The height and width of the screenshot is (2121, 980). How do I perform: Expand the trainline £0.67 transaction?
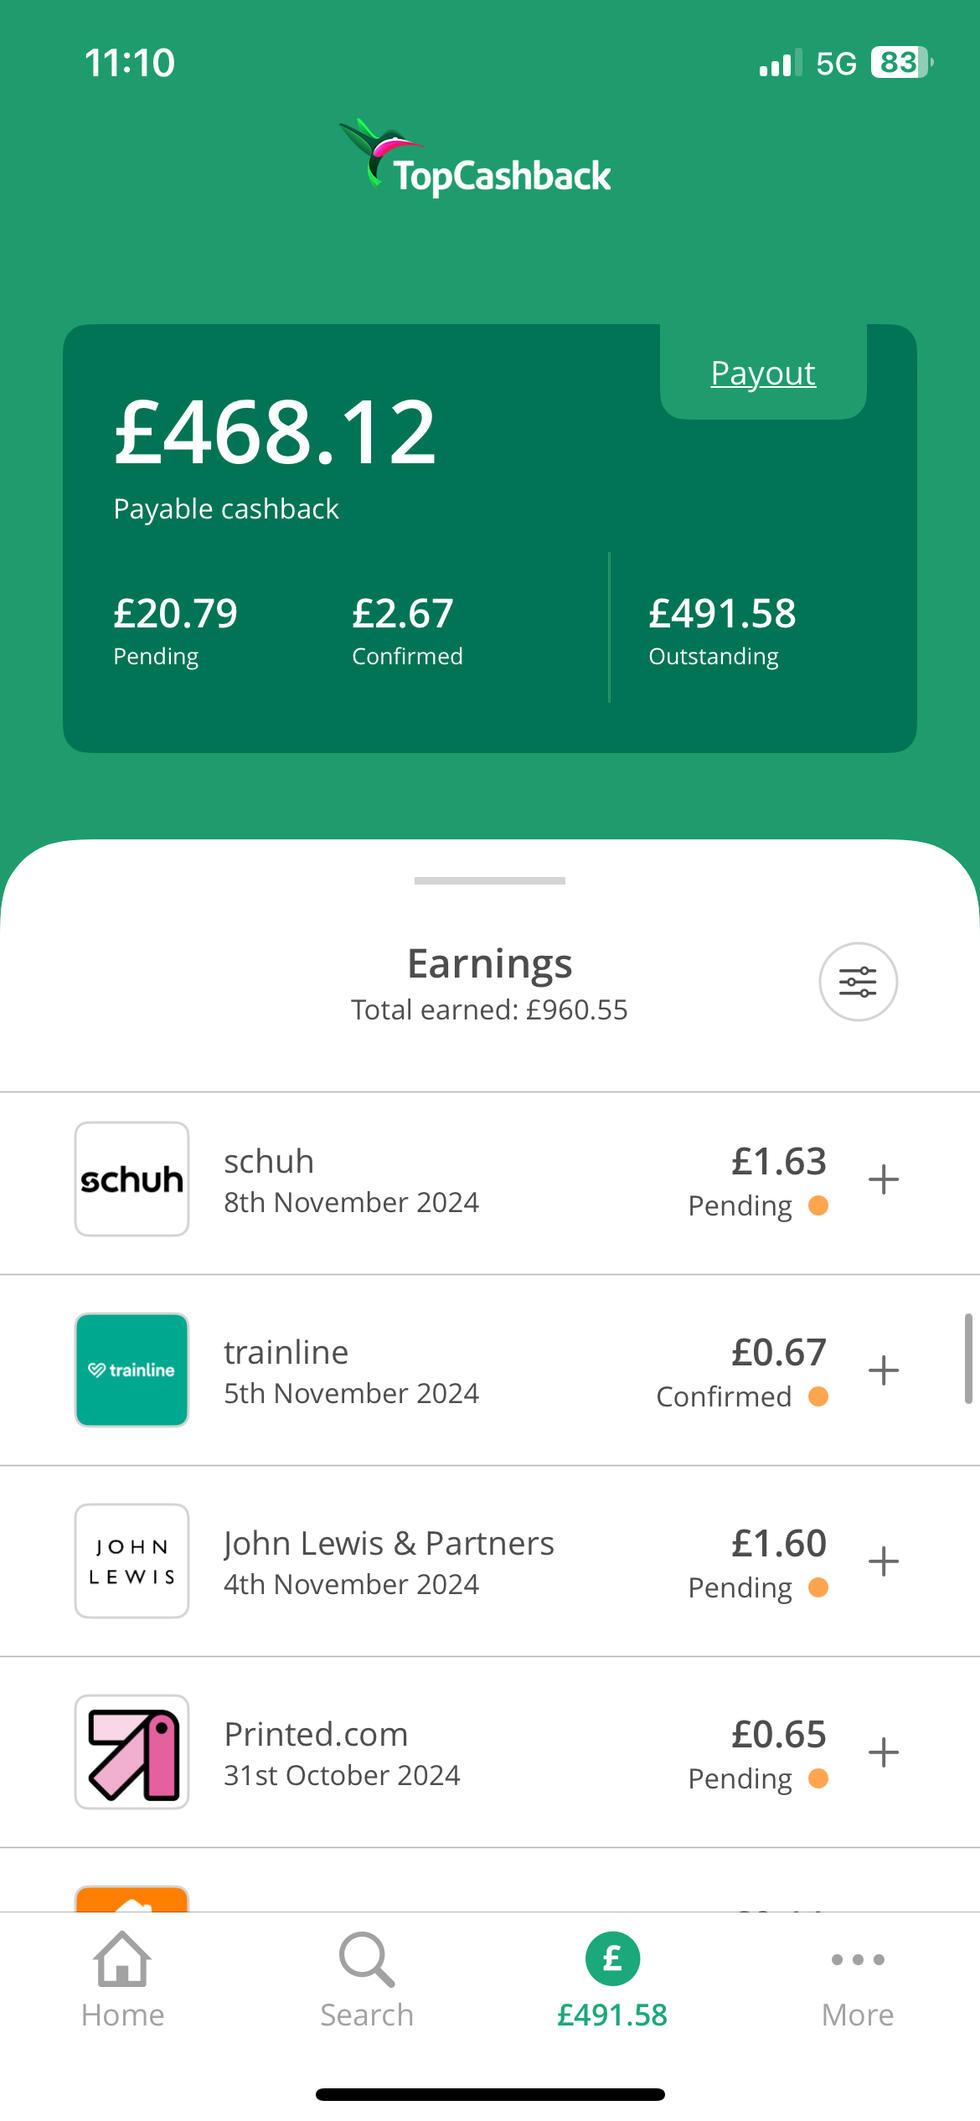tap(883, 1370)
